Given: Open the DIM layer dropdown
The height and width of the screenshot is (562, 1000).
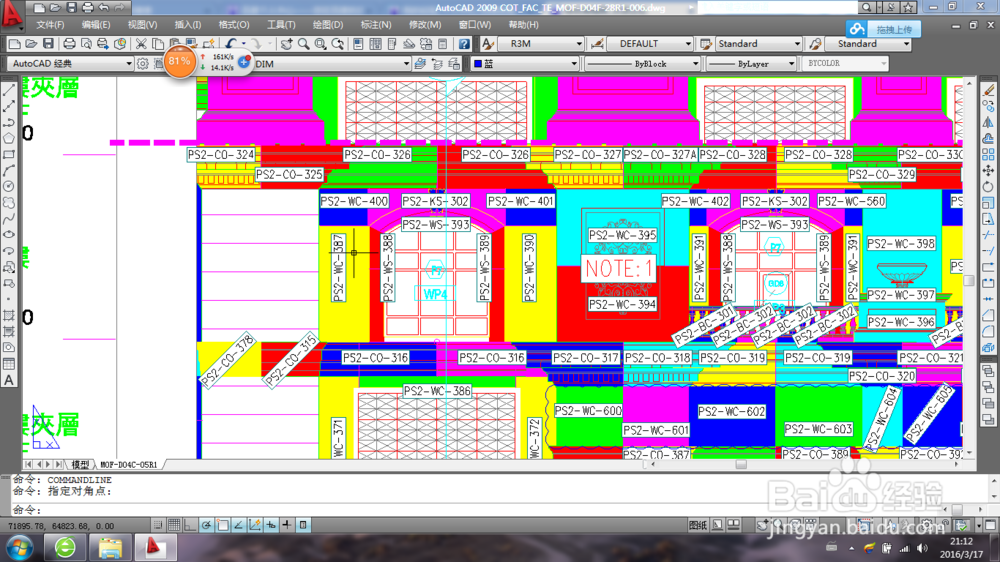Looking at the screenshot, I should pos(331,64).
